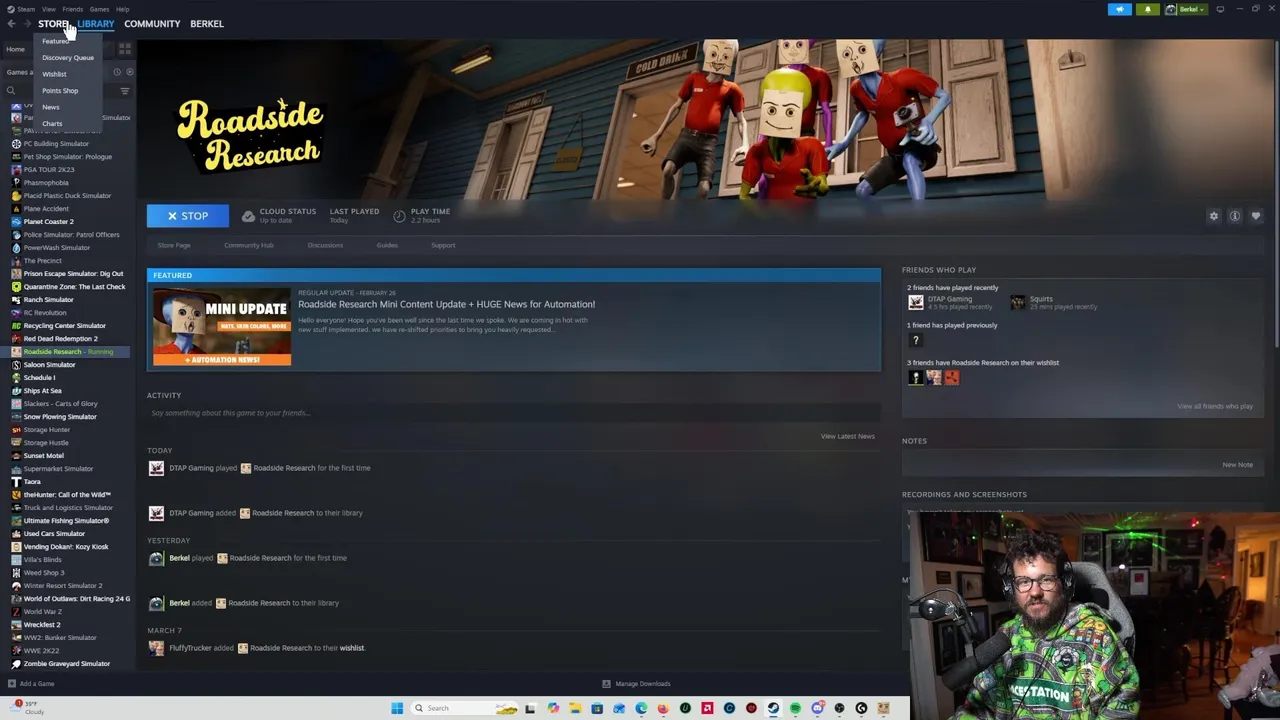Open Squirts friend avatar

tap(1017, 302)
